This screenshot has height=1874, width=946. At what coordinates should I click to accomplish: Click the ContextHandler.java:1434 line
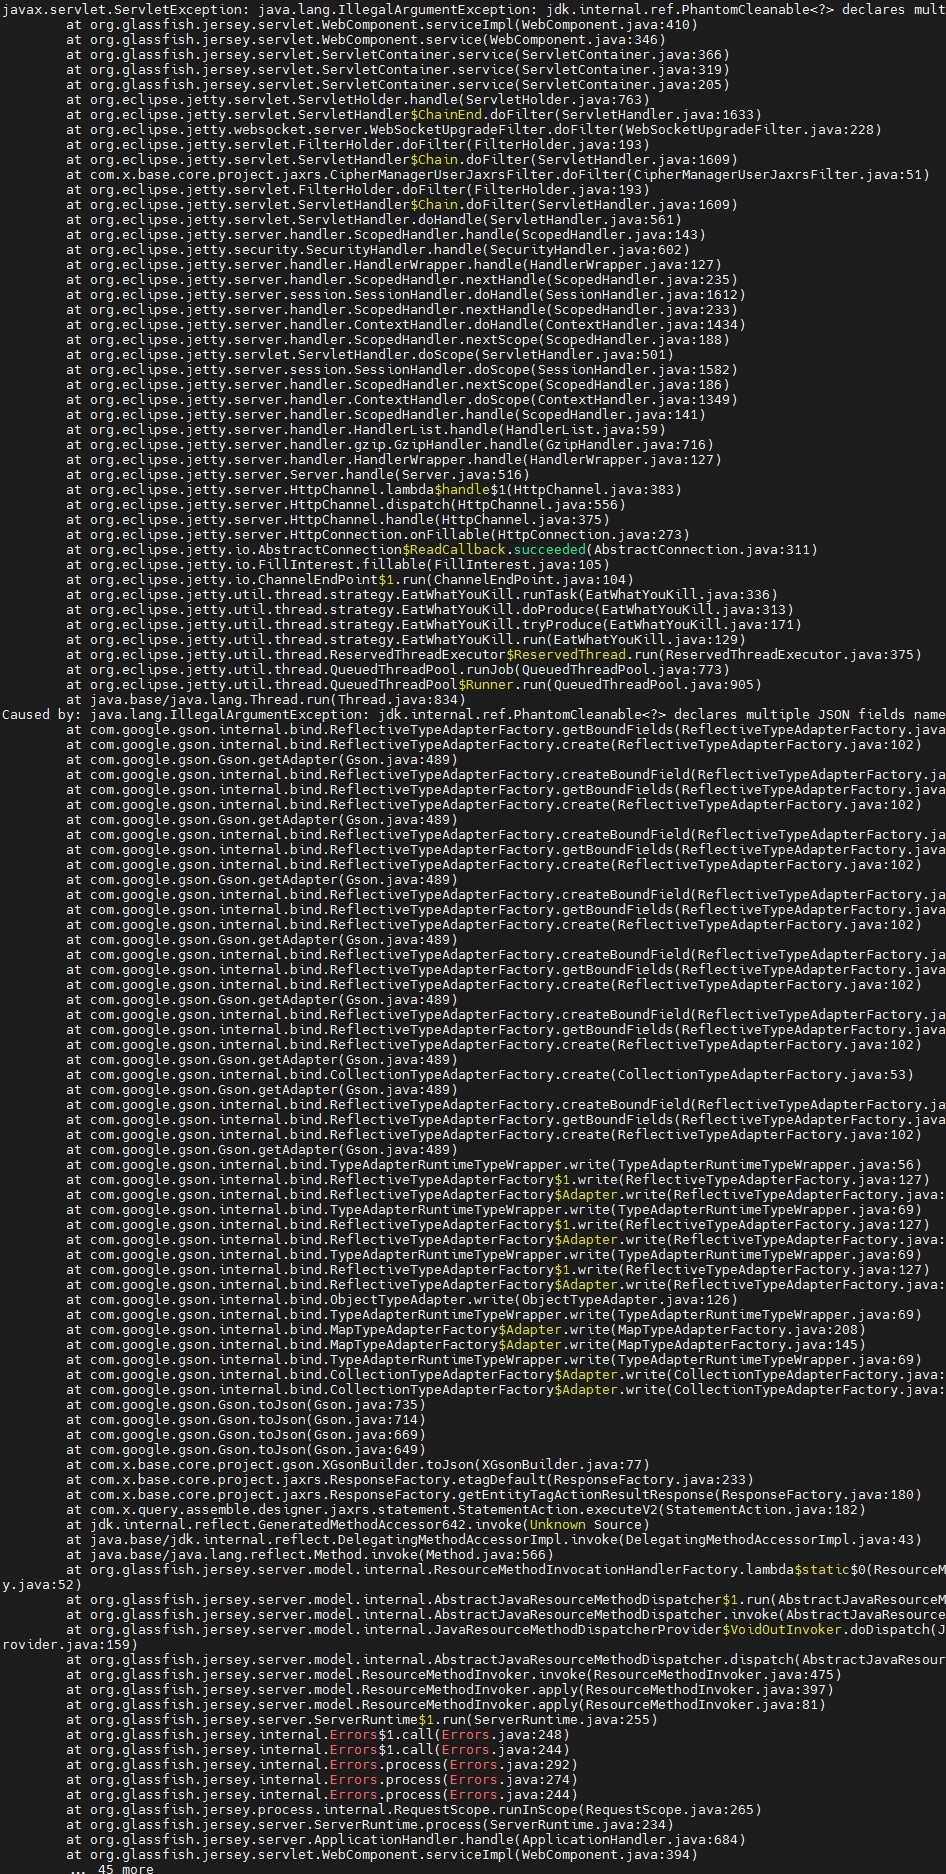tap(406, 324)
